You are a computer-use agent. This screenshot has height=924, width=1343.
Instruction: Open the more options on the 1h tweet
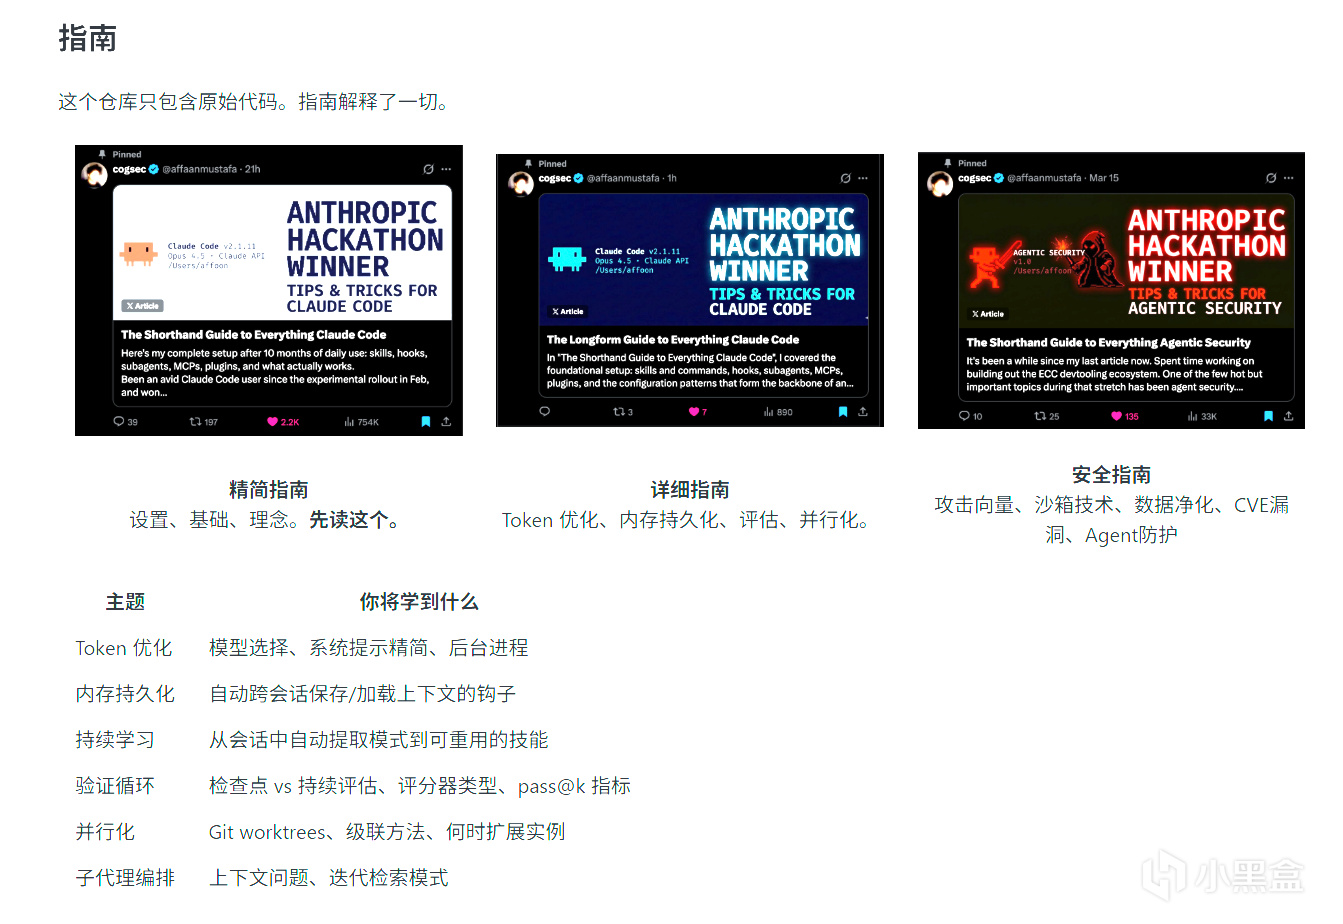point(863,178)
